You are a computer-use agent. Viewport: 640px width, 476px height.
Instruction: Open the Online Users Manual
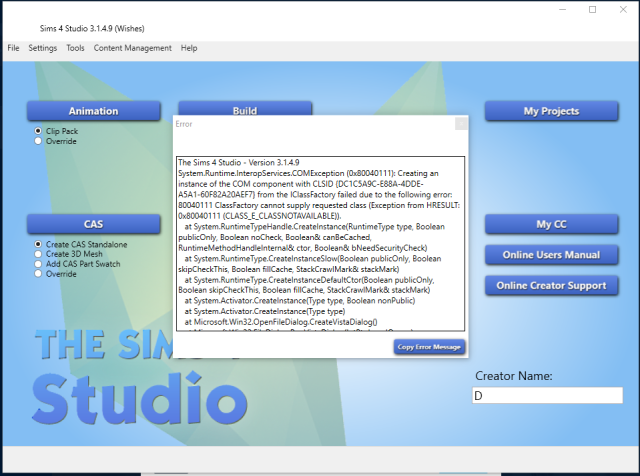pos(551,255)
